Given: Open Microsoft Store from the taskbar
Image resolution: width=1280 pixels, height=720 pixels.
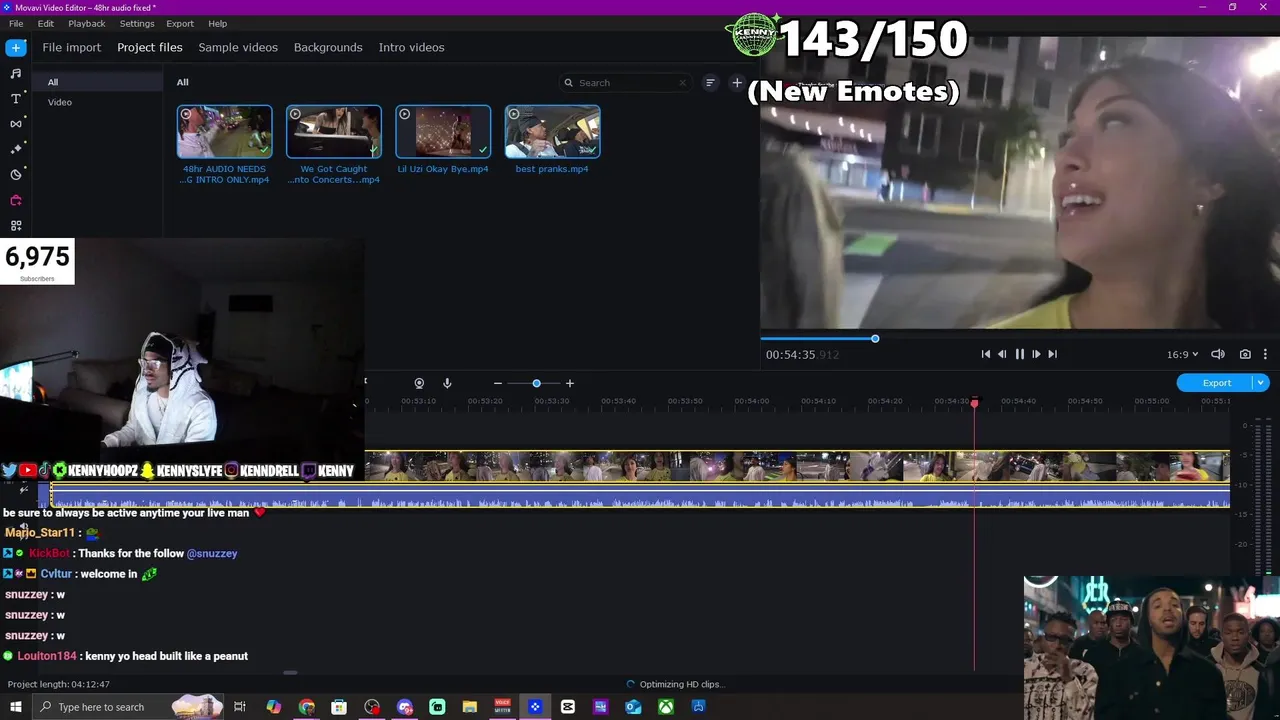Looking at the screenshot, I should click(x=339, y=707).
